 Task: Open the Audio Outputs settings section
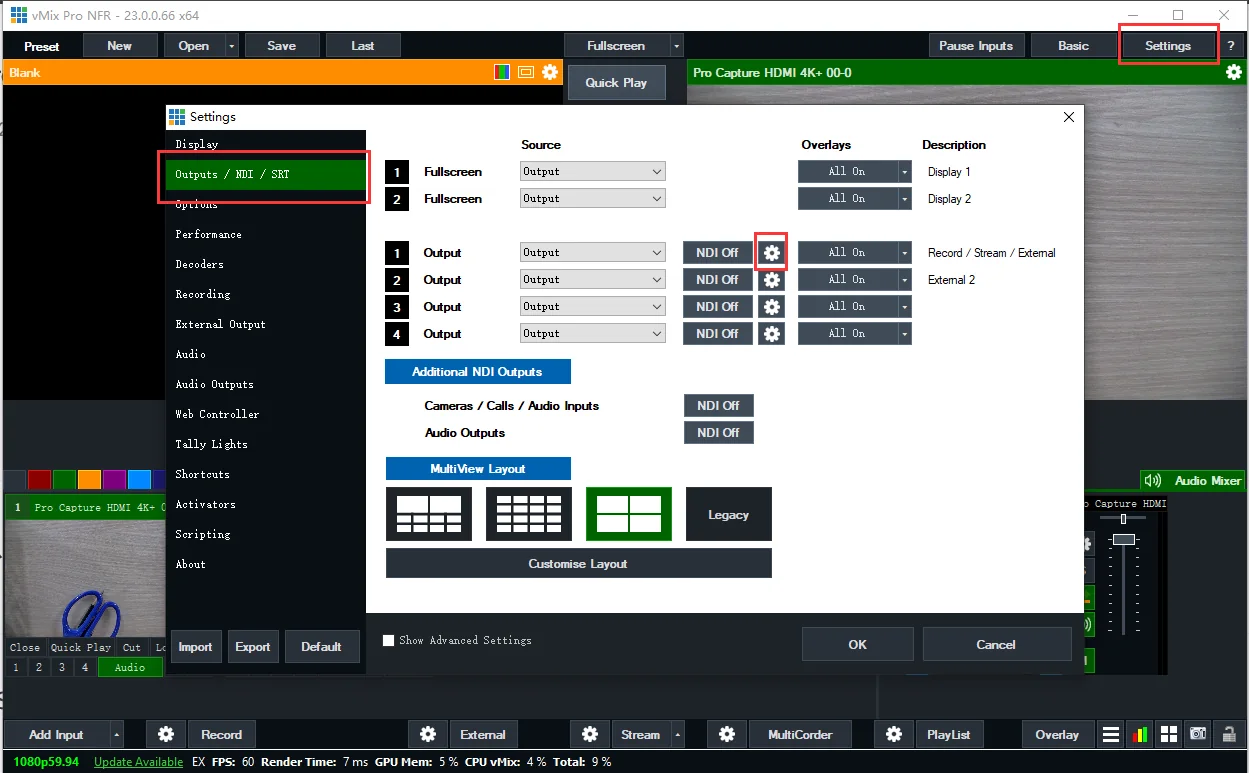click(x=214, y=384)
